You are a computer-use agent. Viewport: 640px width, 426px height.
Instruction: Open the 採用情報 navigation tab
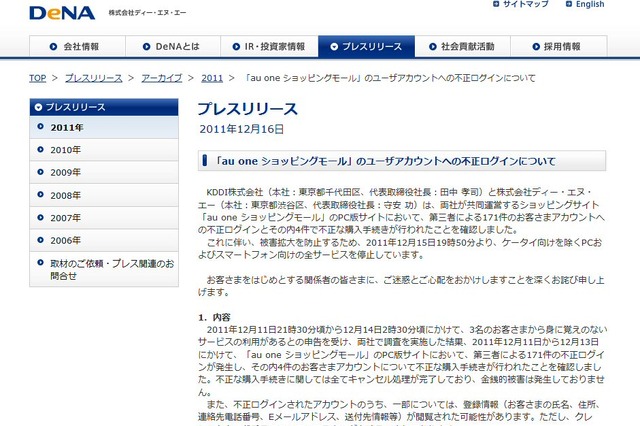[x=559, y=47]
